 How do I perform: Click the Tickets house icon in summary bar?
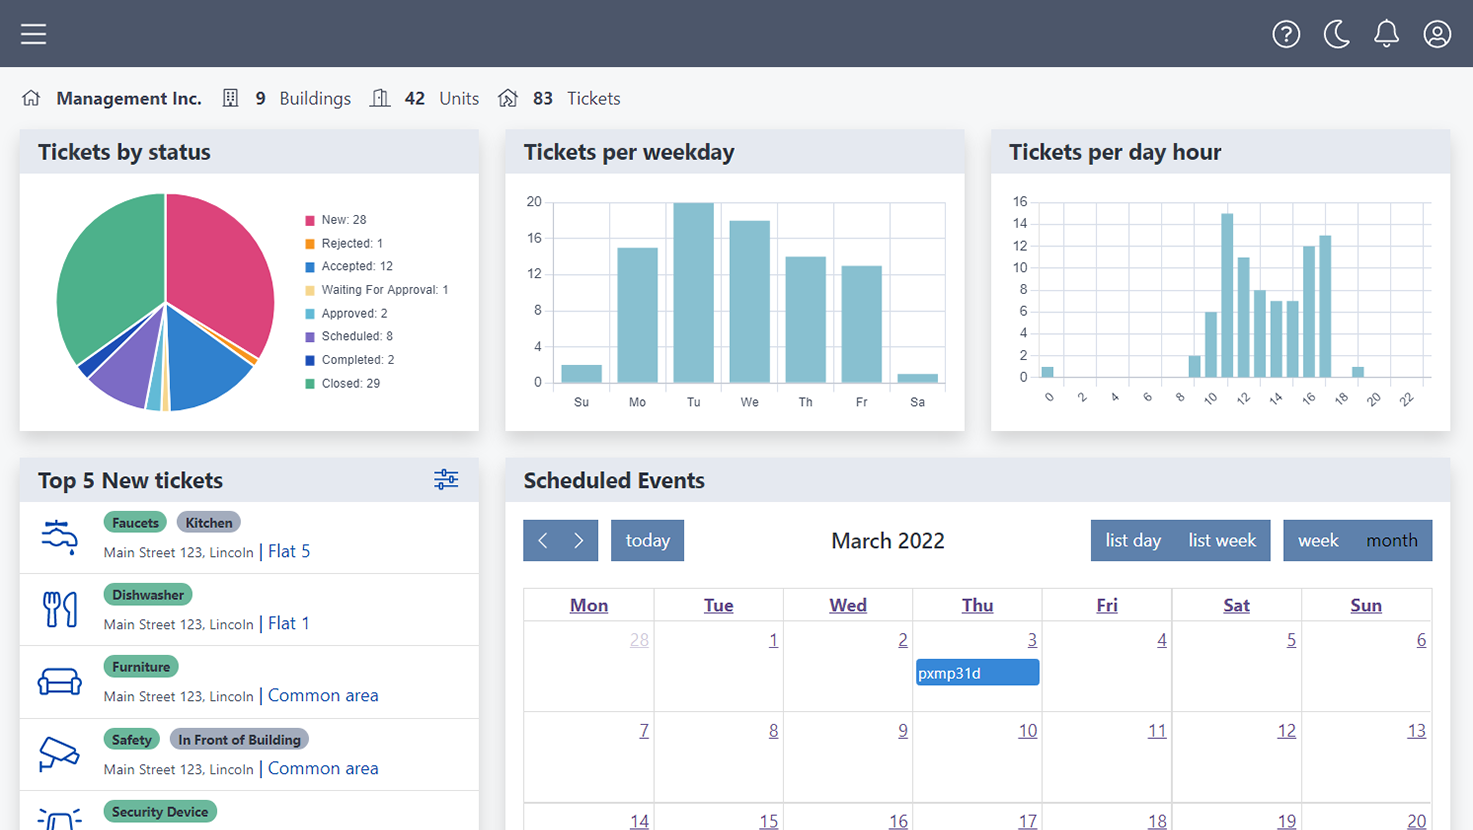(508, 98)
